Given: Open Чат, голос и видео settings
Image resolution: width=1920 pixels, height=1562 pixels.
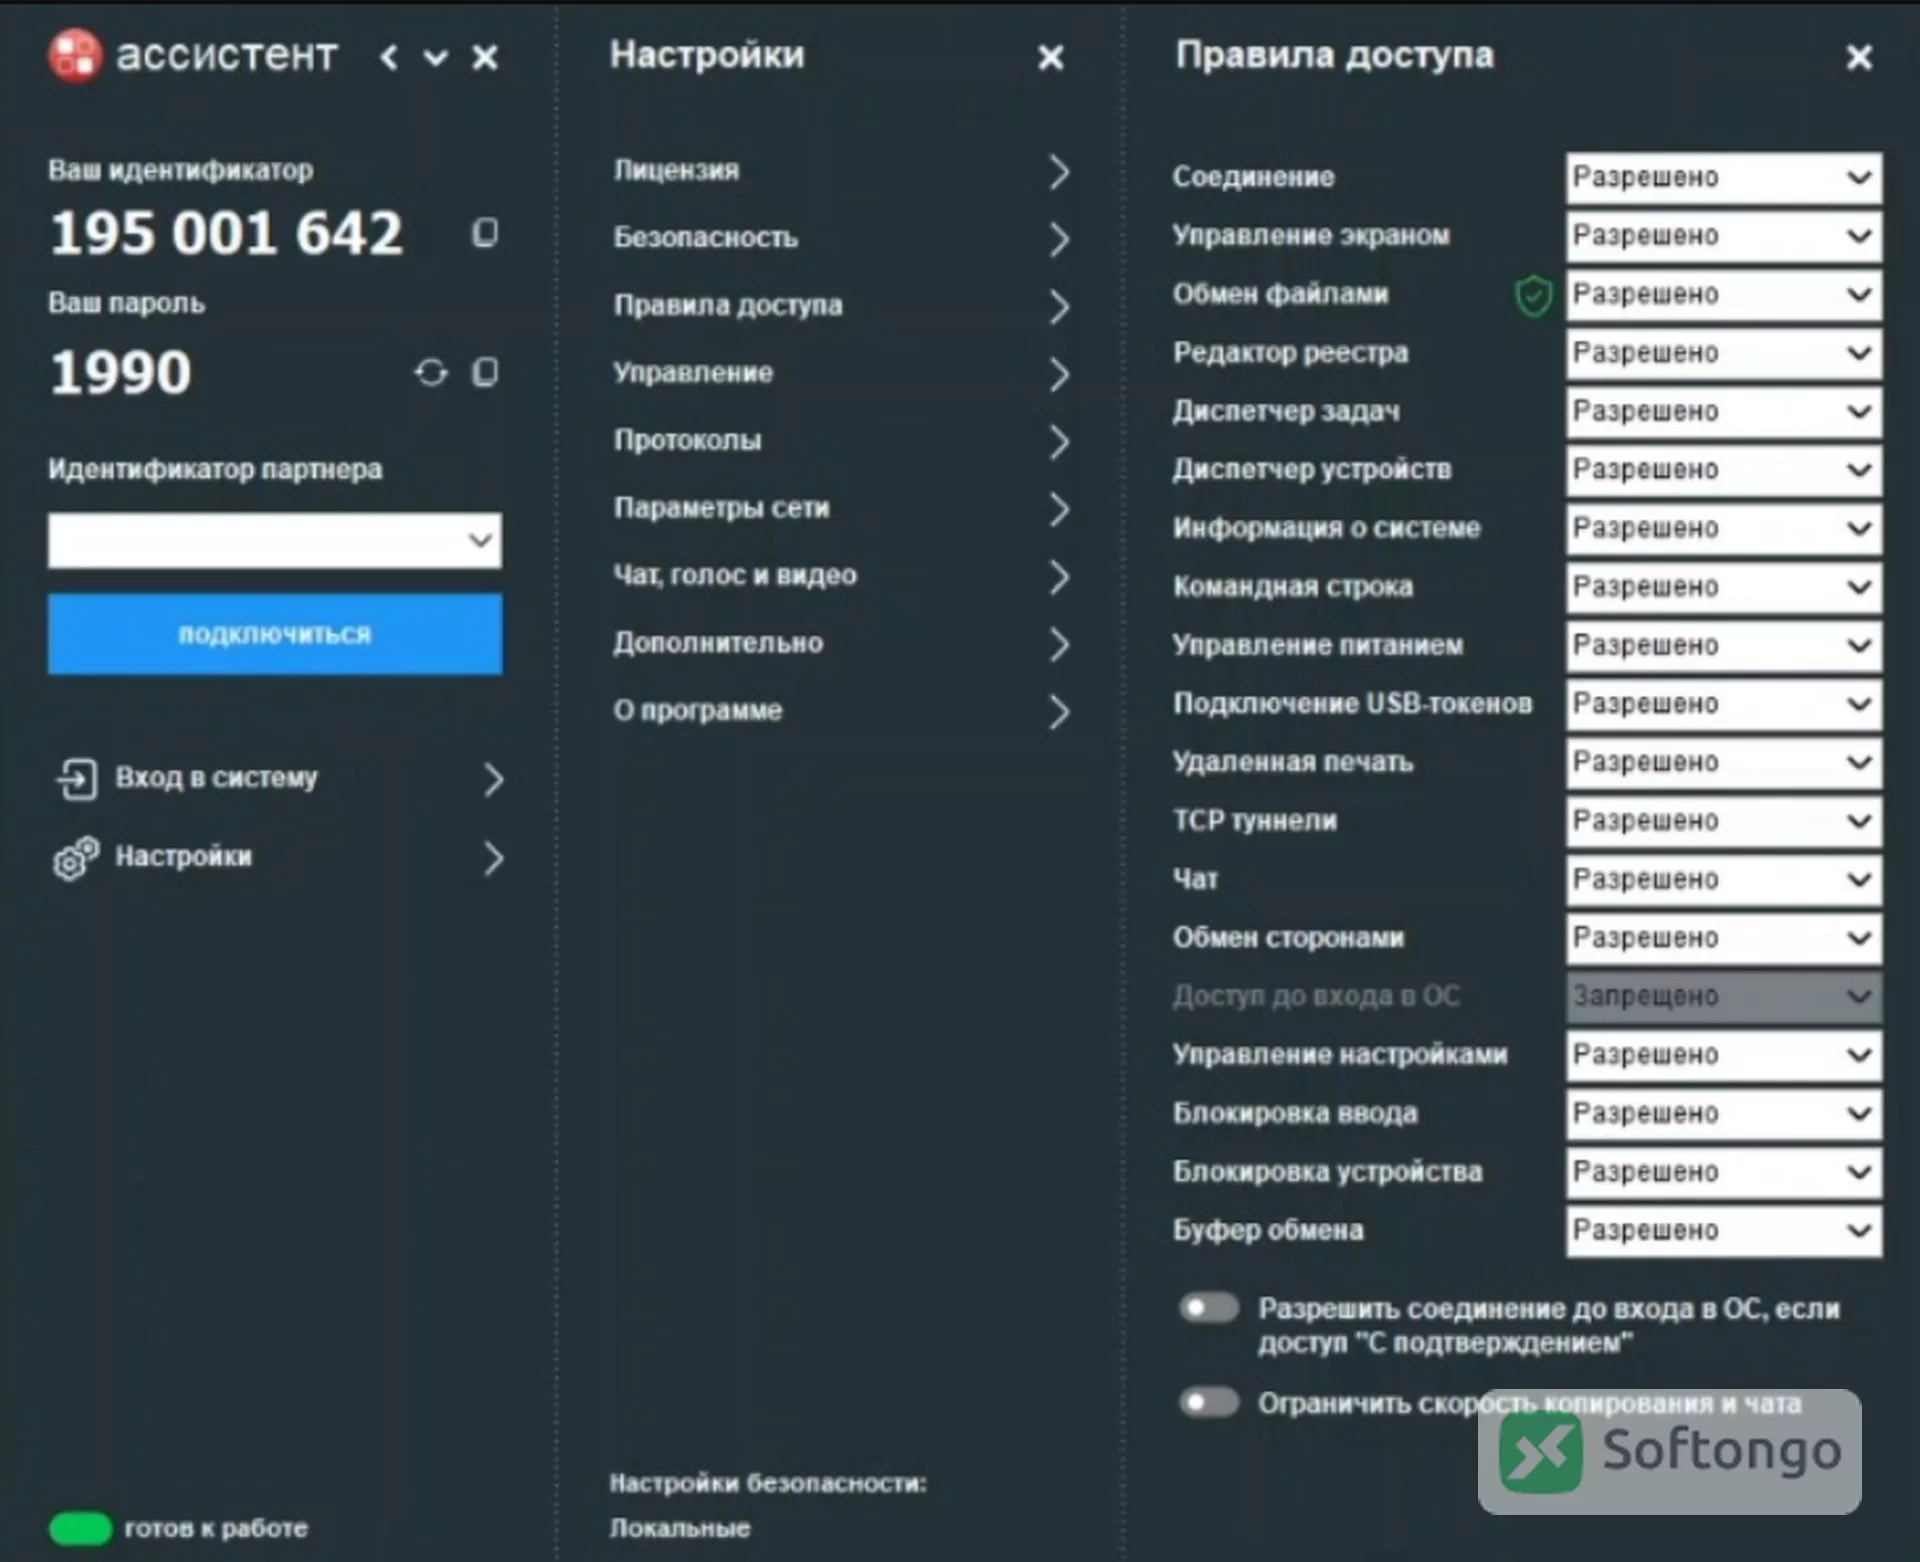Looking at the screenshot, I should point(842,576).
